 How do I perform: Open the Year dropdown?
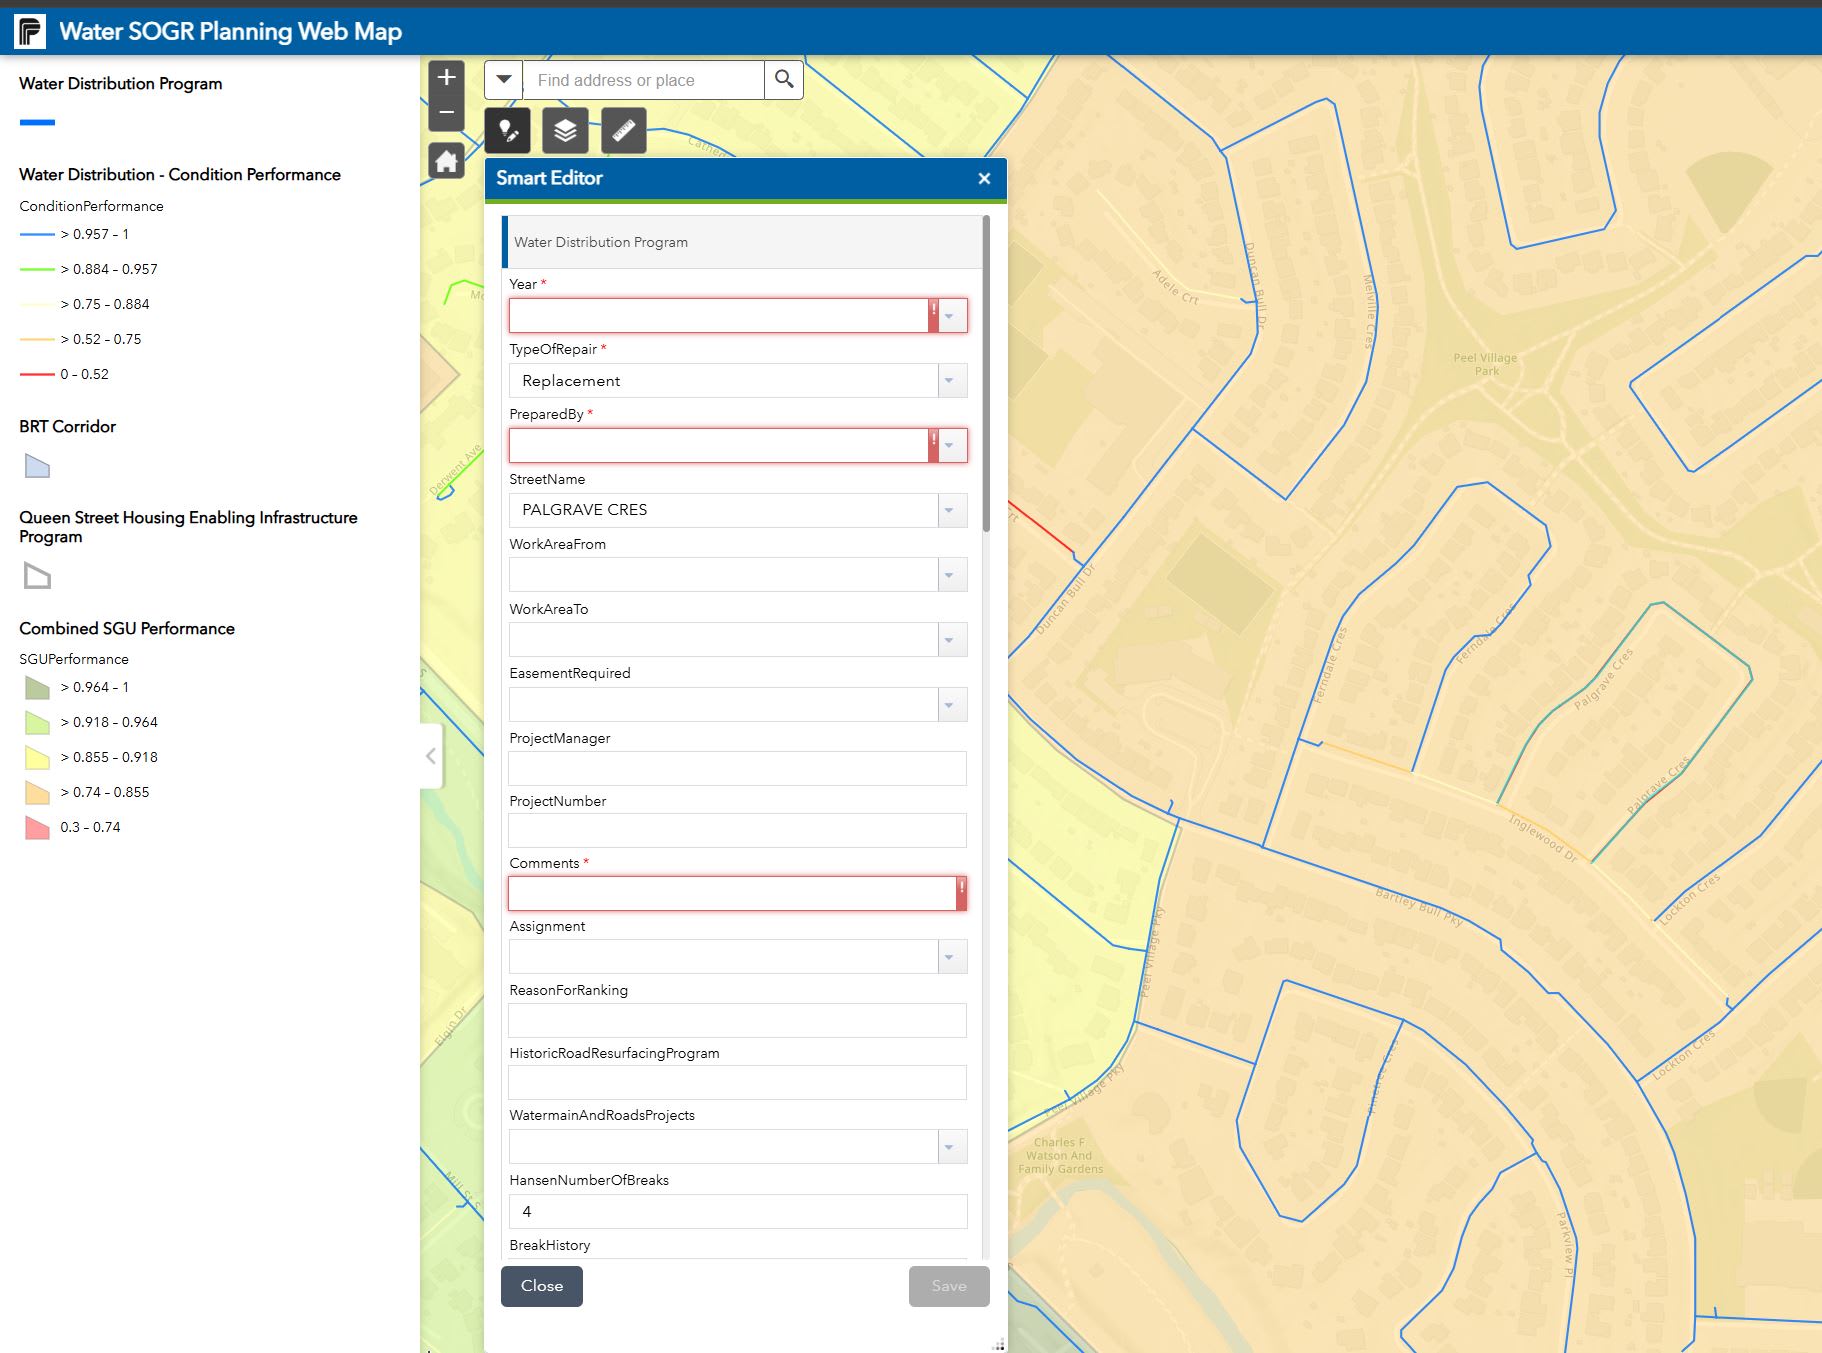953,316
